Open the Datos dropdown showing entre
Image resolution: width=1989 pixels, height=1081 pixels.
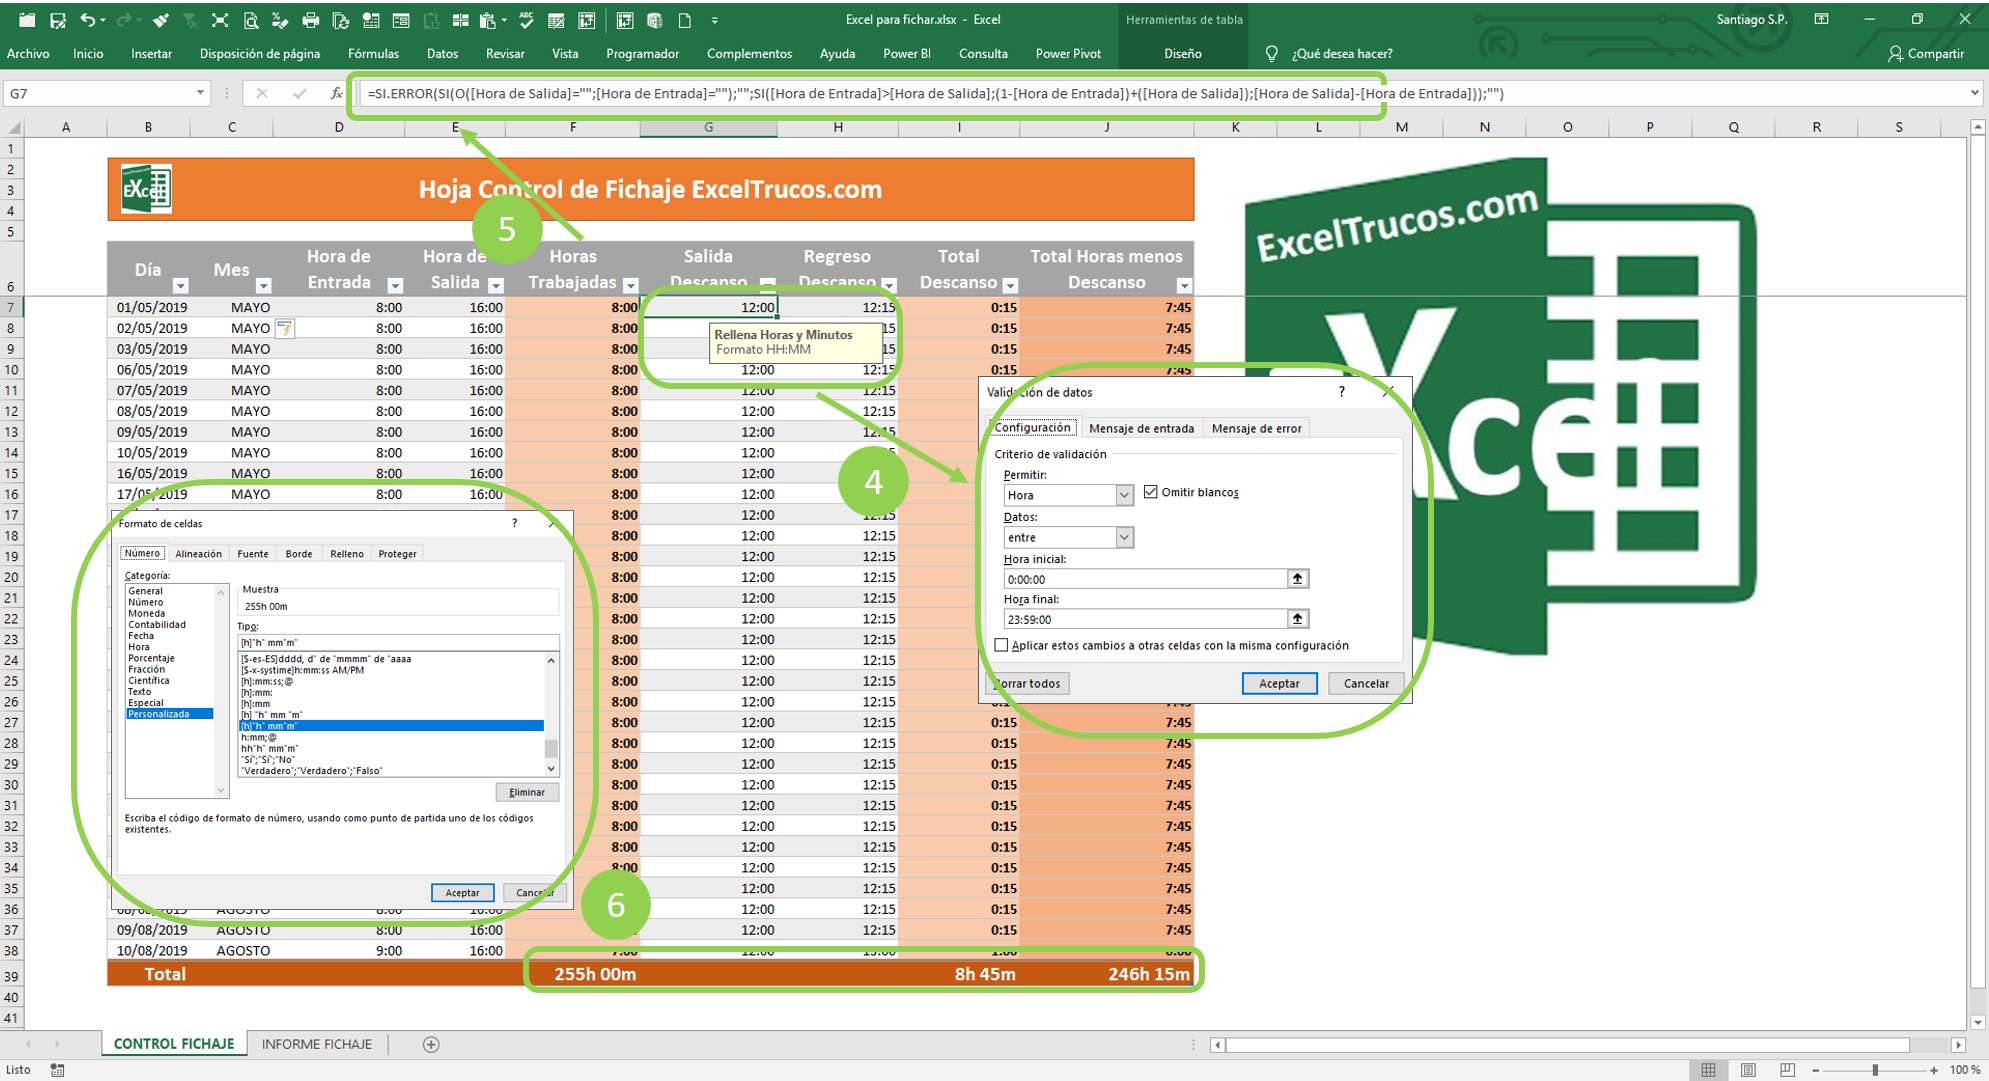pos(1126,537)
